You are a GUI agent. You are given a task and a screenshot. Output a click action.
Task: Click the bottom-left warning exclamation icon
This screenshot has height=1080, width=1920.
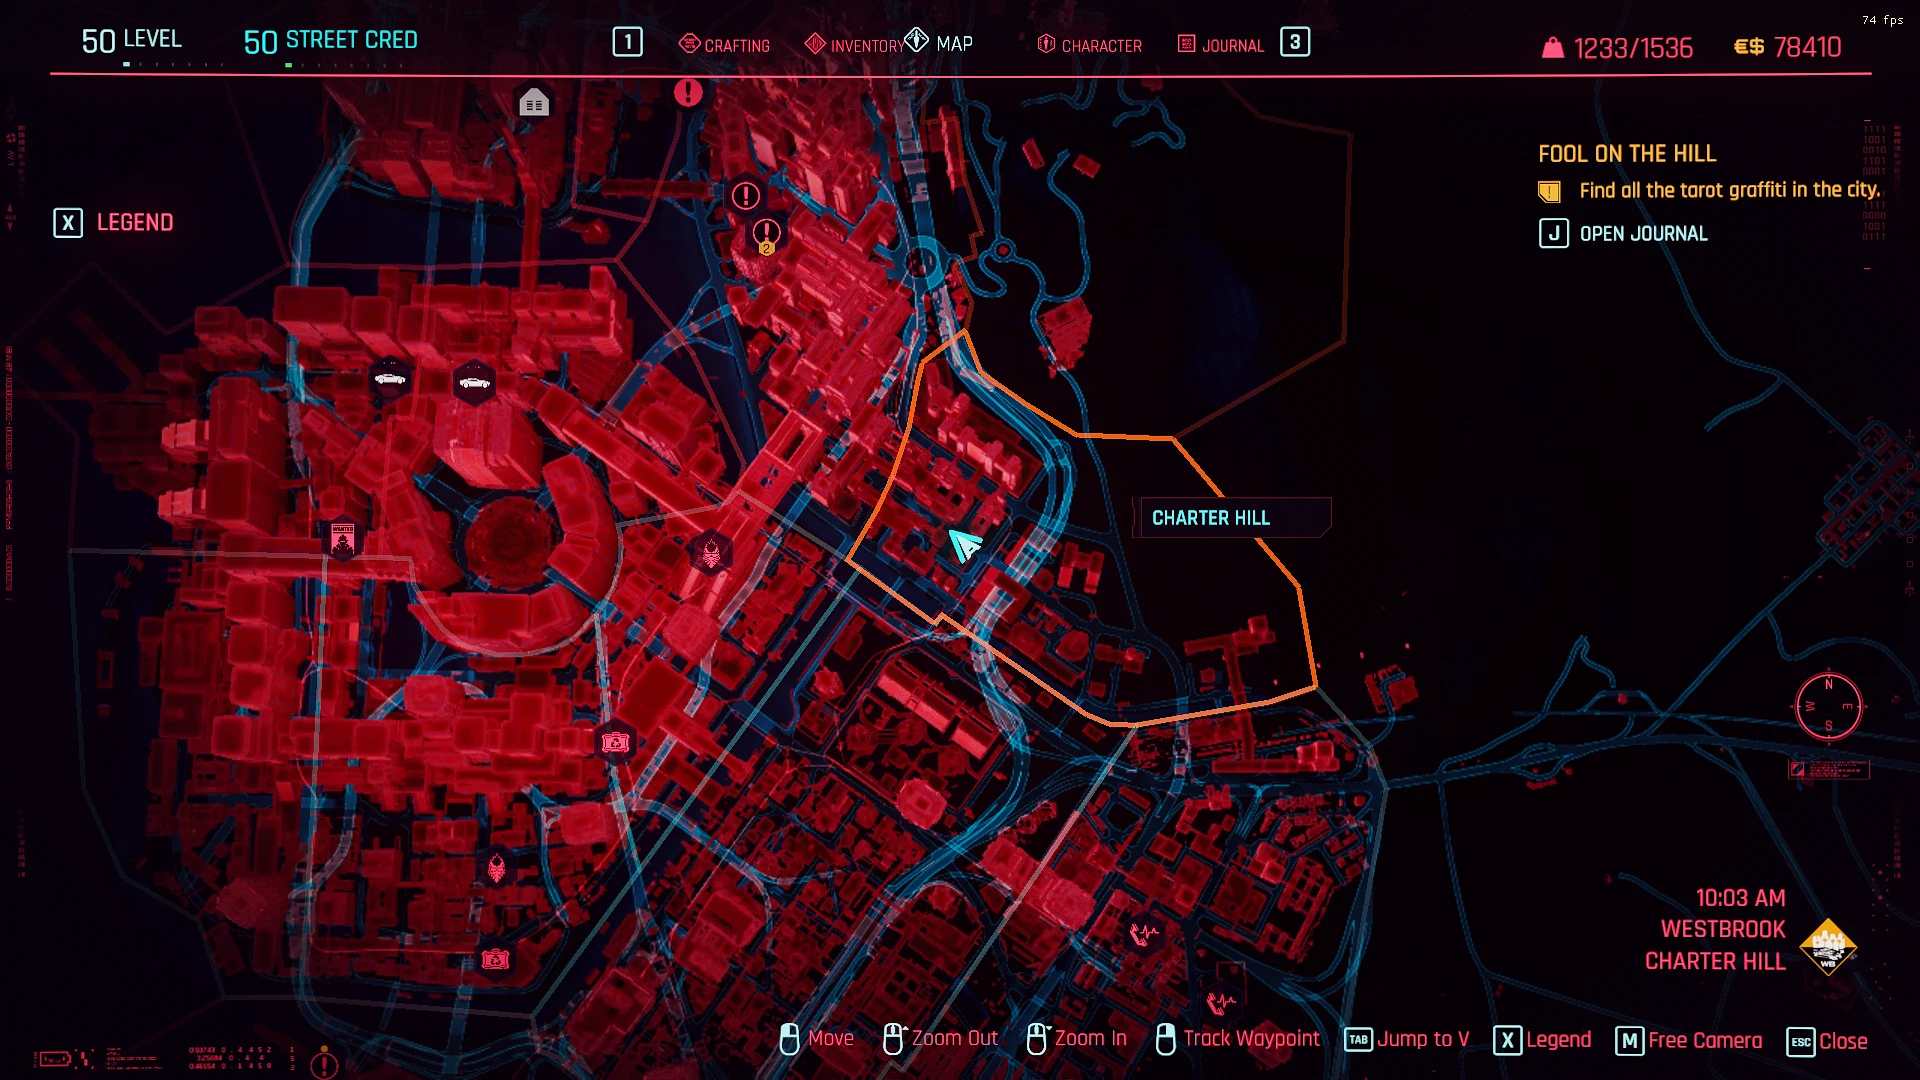tap(324, 1065)
